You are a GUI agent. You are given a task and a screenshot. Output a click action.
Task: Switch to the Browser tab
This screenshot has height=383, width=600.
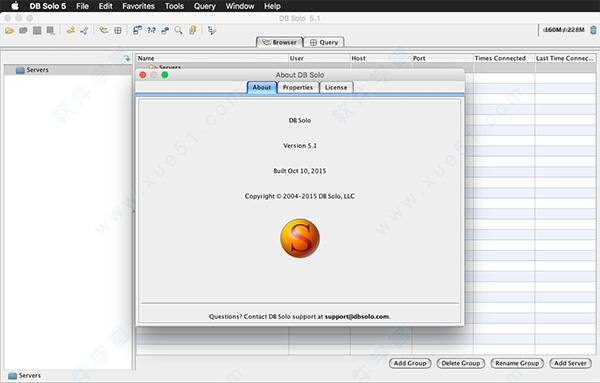[280, 42]
